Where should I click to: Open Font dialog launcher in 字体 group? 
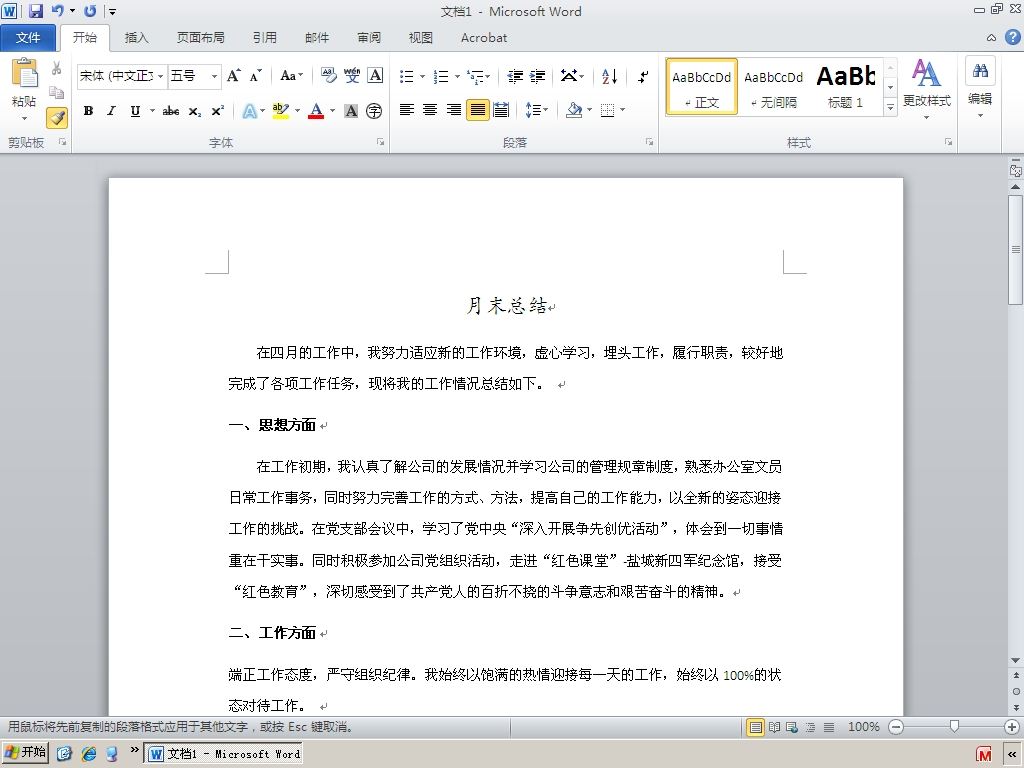coord(381,142)
